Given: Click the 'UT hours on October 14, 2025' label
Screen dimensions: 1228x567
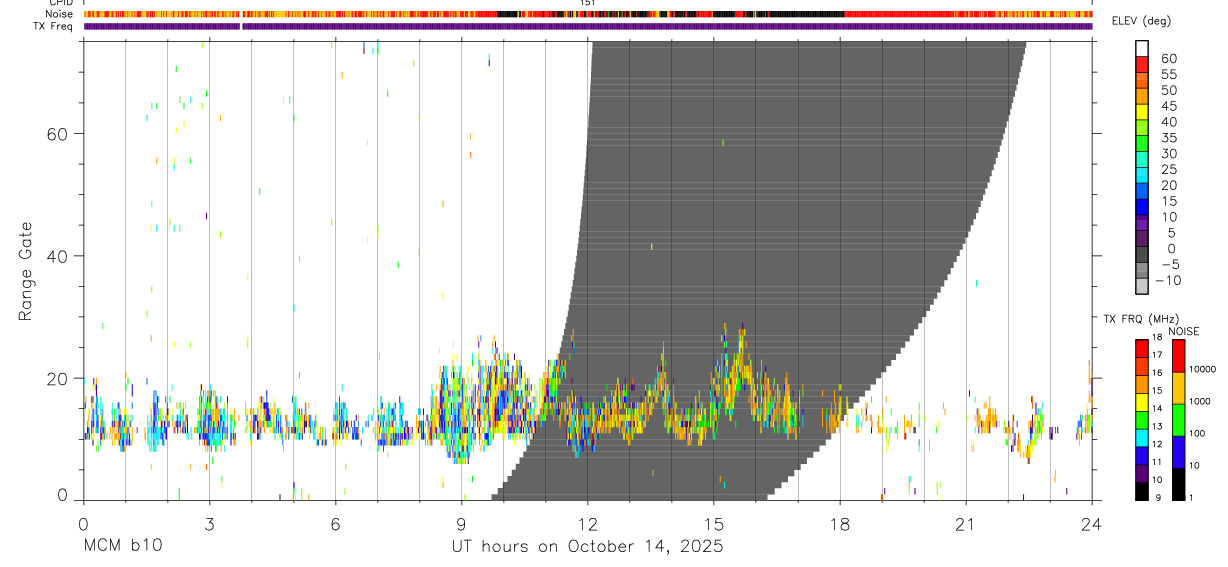Looking at the screenshot, I should click(586, 546).
